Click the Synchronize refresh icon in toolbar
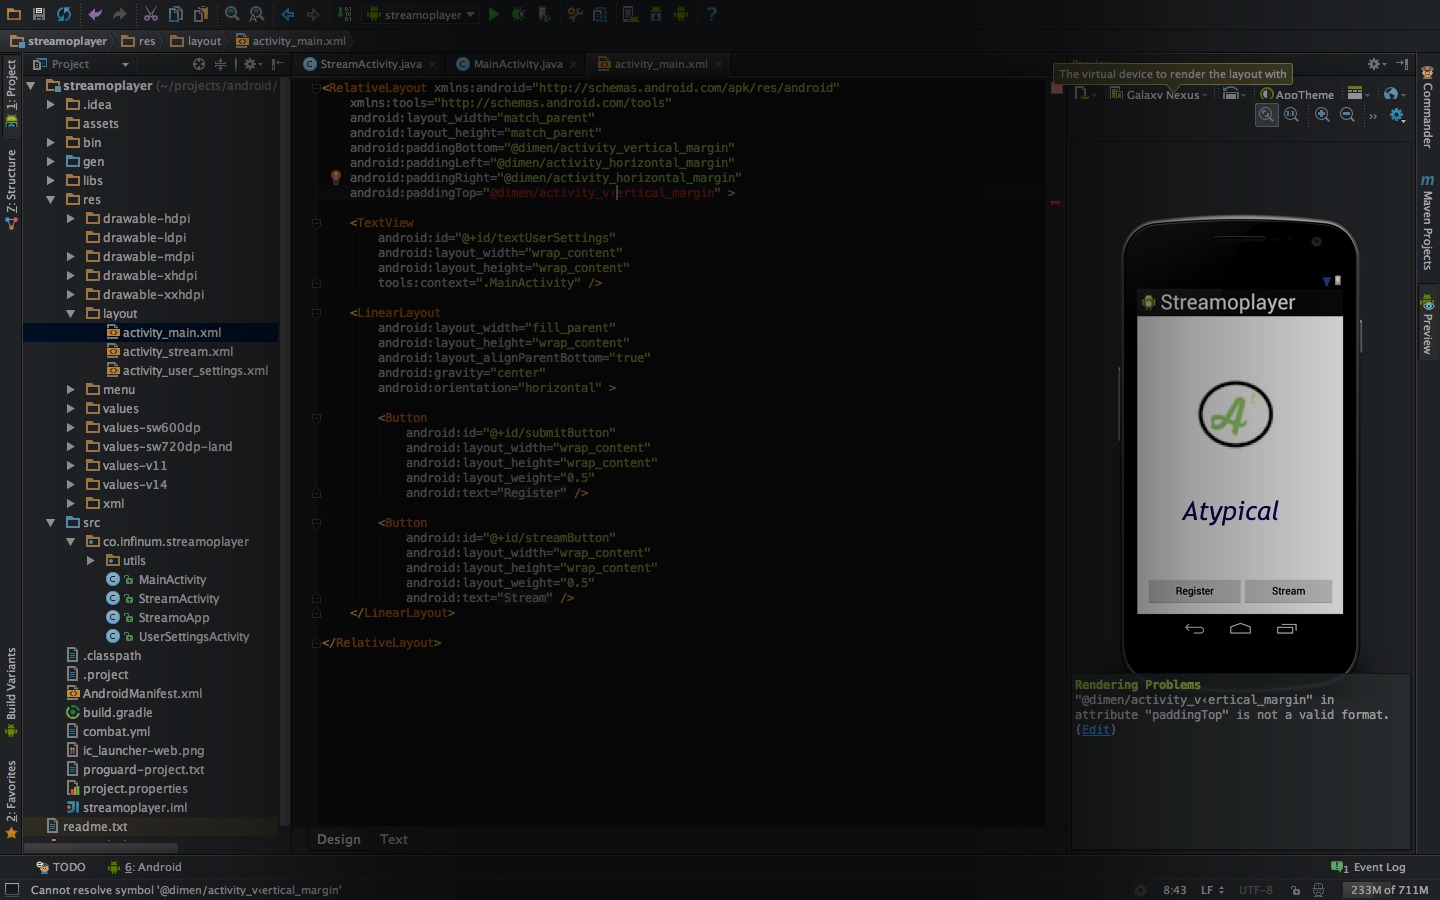 pos(64,14)
